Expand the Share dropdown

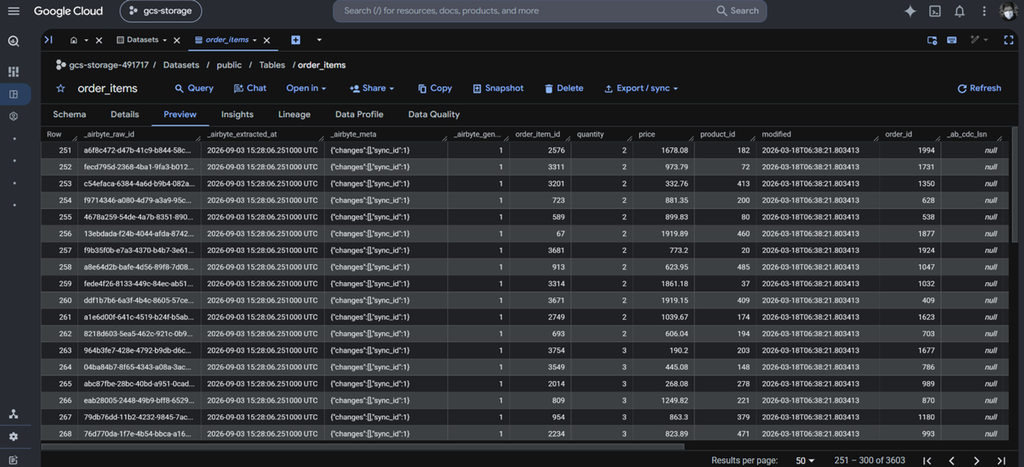click(372, 88)
